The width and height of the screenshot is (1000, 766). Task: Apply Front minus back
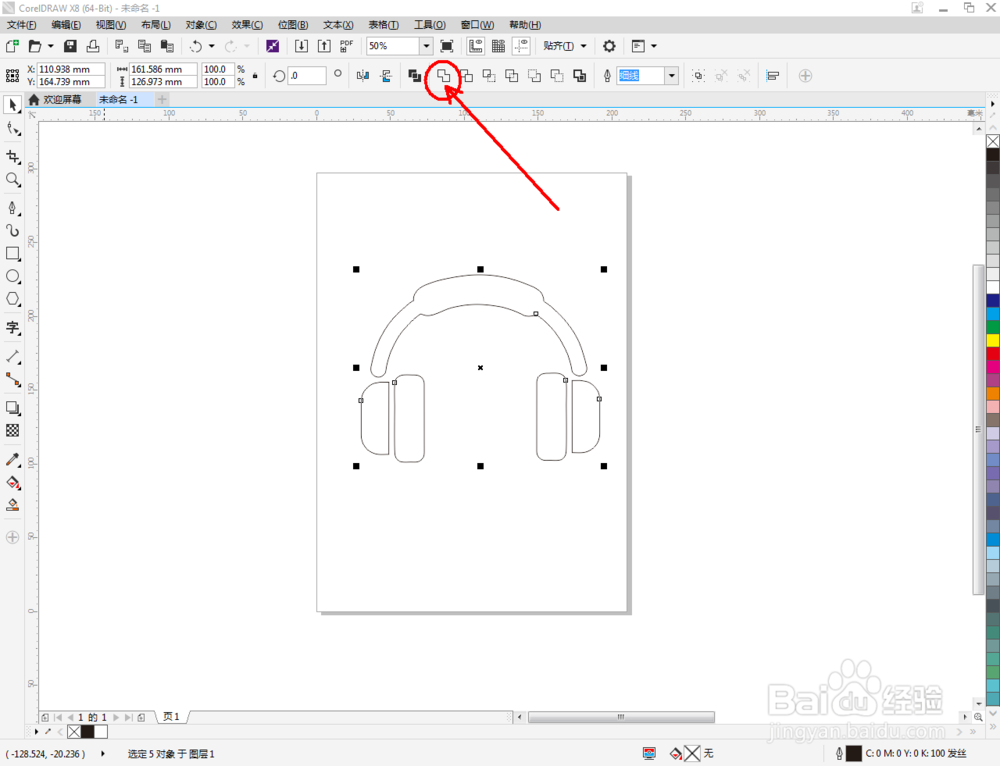[534, 76]
